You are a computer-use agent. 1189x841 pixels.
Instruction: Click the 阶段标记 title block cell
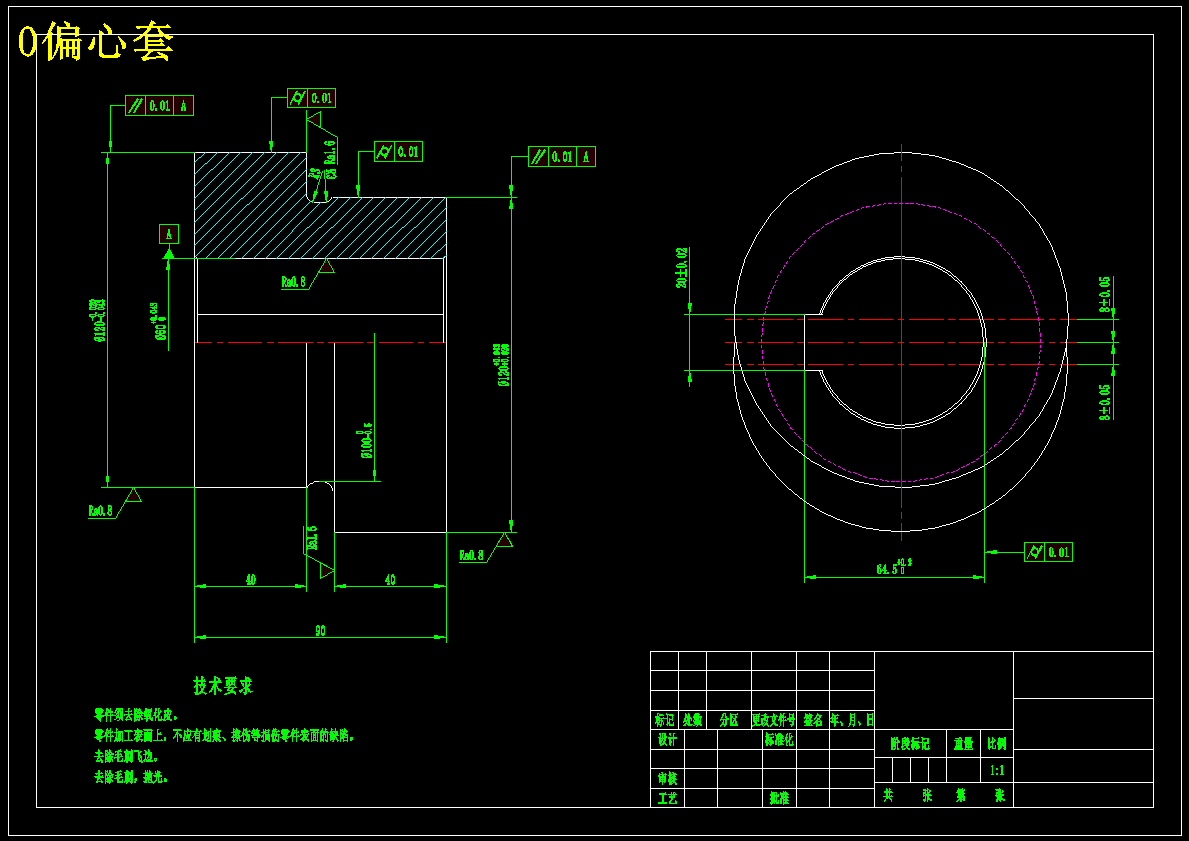(910, 745)
